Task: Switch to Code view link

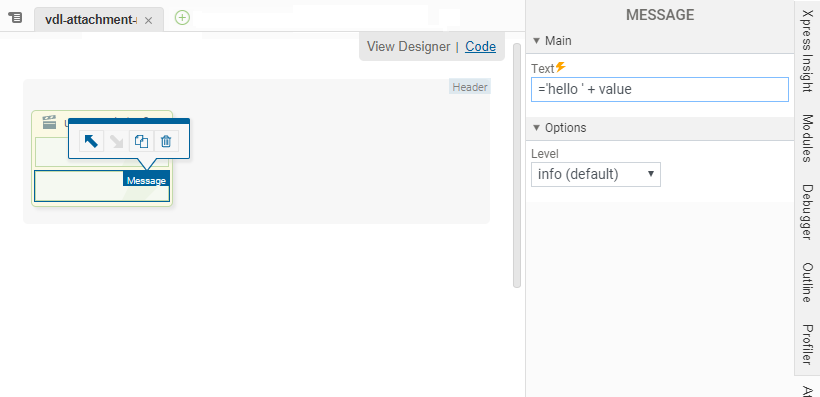Action: pos(481,47)
